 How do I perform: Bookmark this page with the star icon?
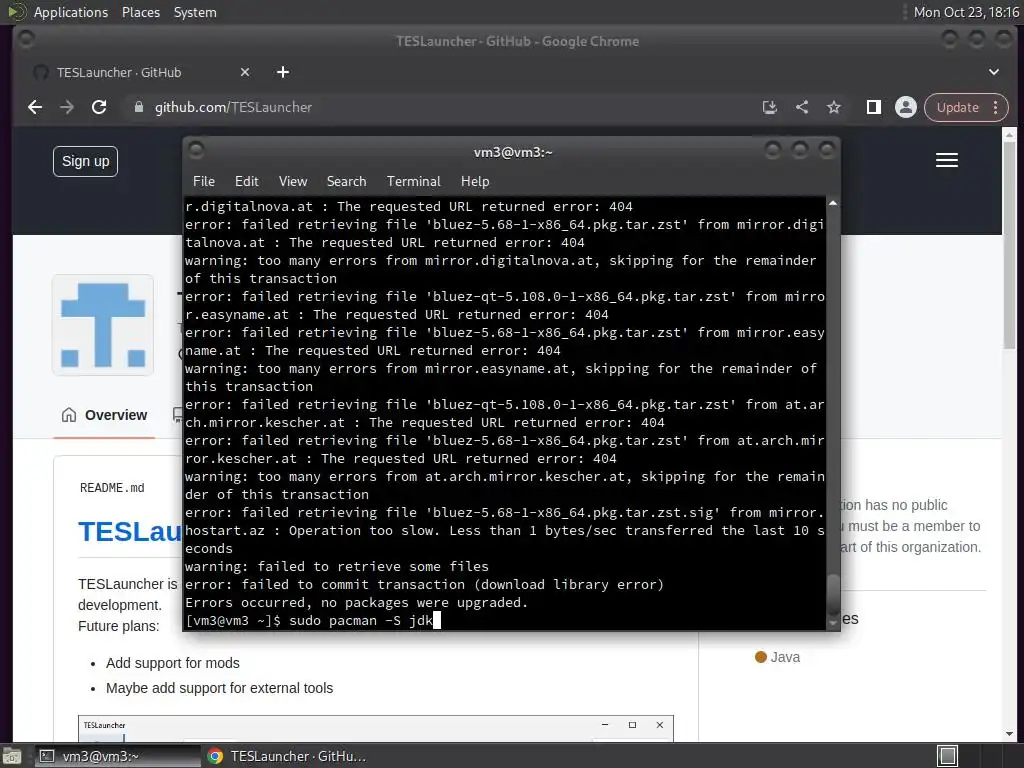pos(834,107)
